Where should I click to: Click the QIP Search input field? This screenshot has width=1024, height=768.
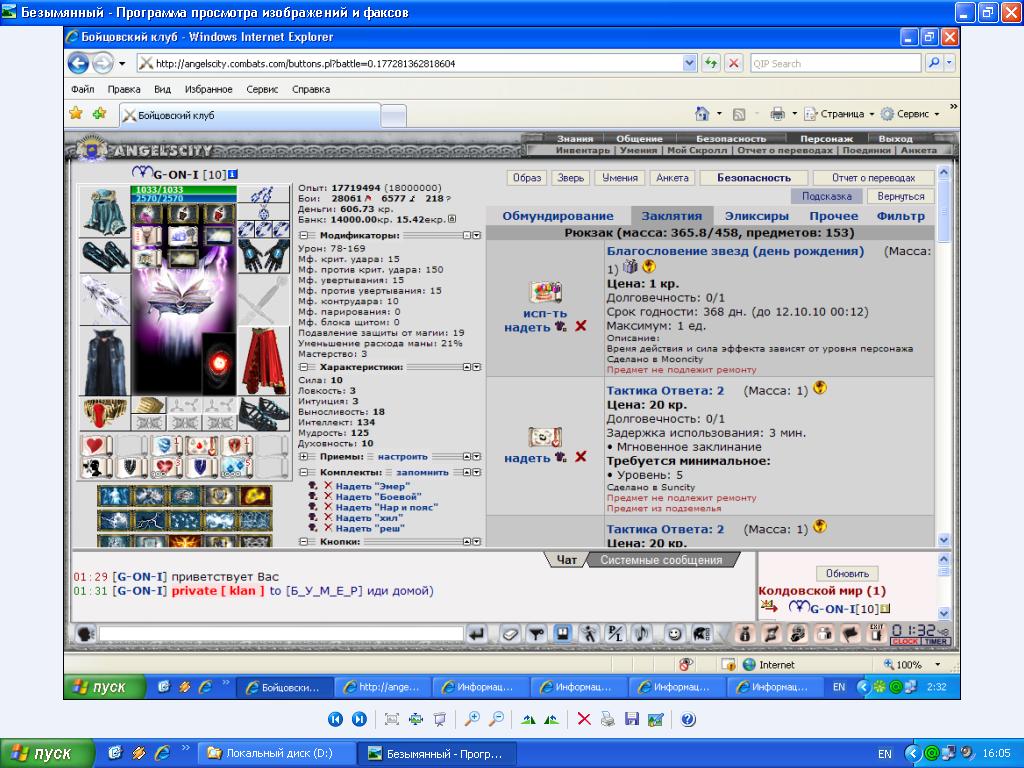(x=835, y=63)
